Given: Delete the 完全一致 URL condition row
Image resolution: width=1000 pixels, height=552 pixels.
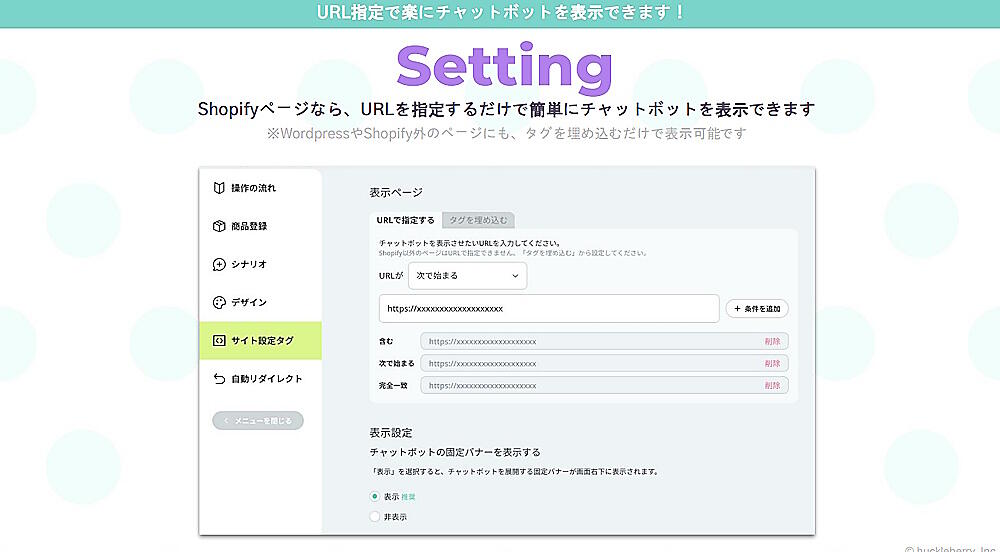Looking at the screenshot, I should click(772, 385).
